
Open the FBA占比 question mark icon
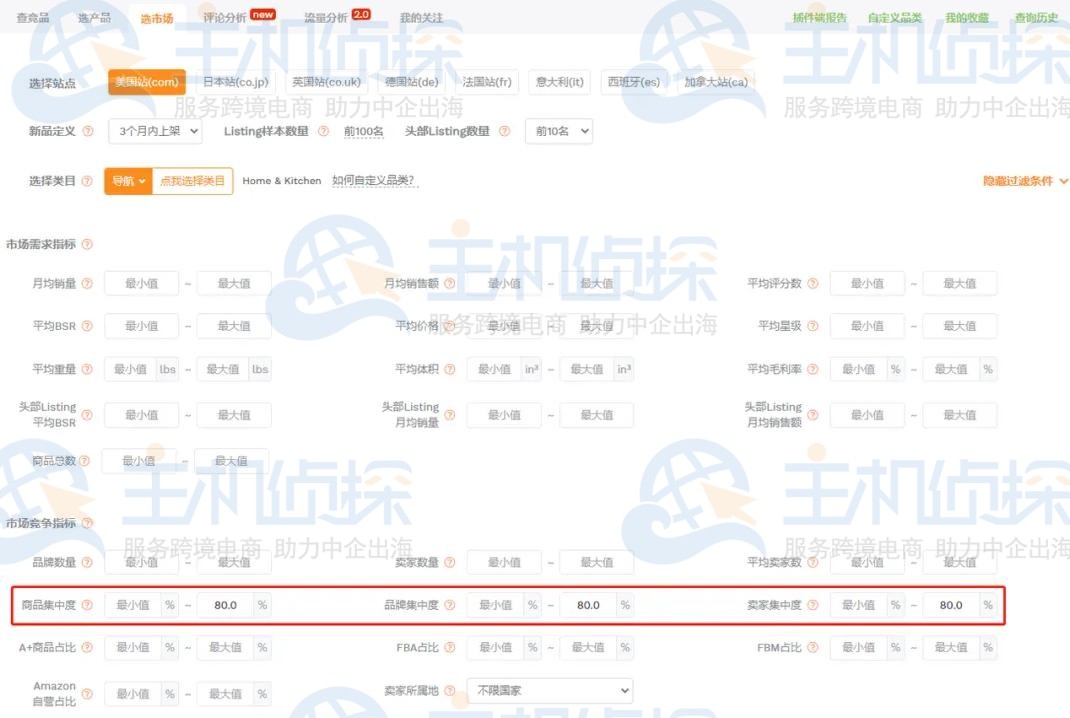coord(452,647)
